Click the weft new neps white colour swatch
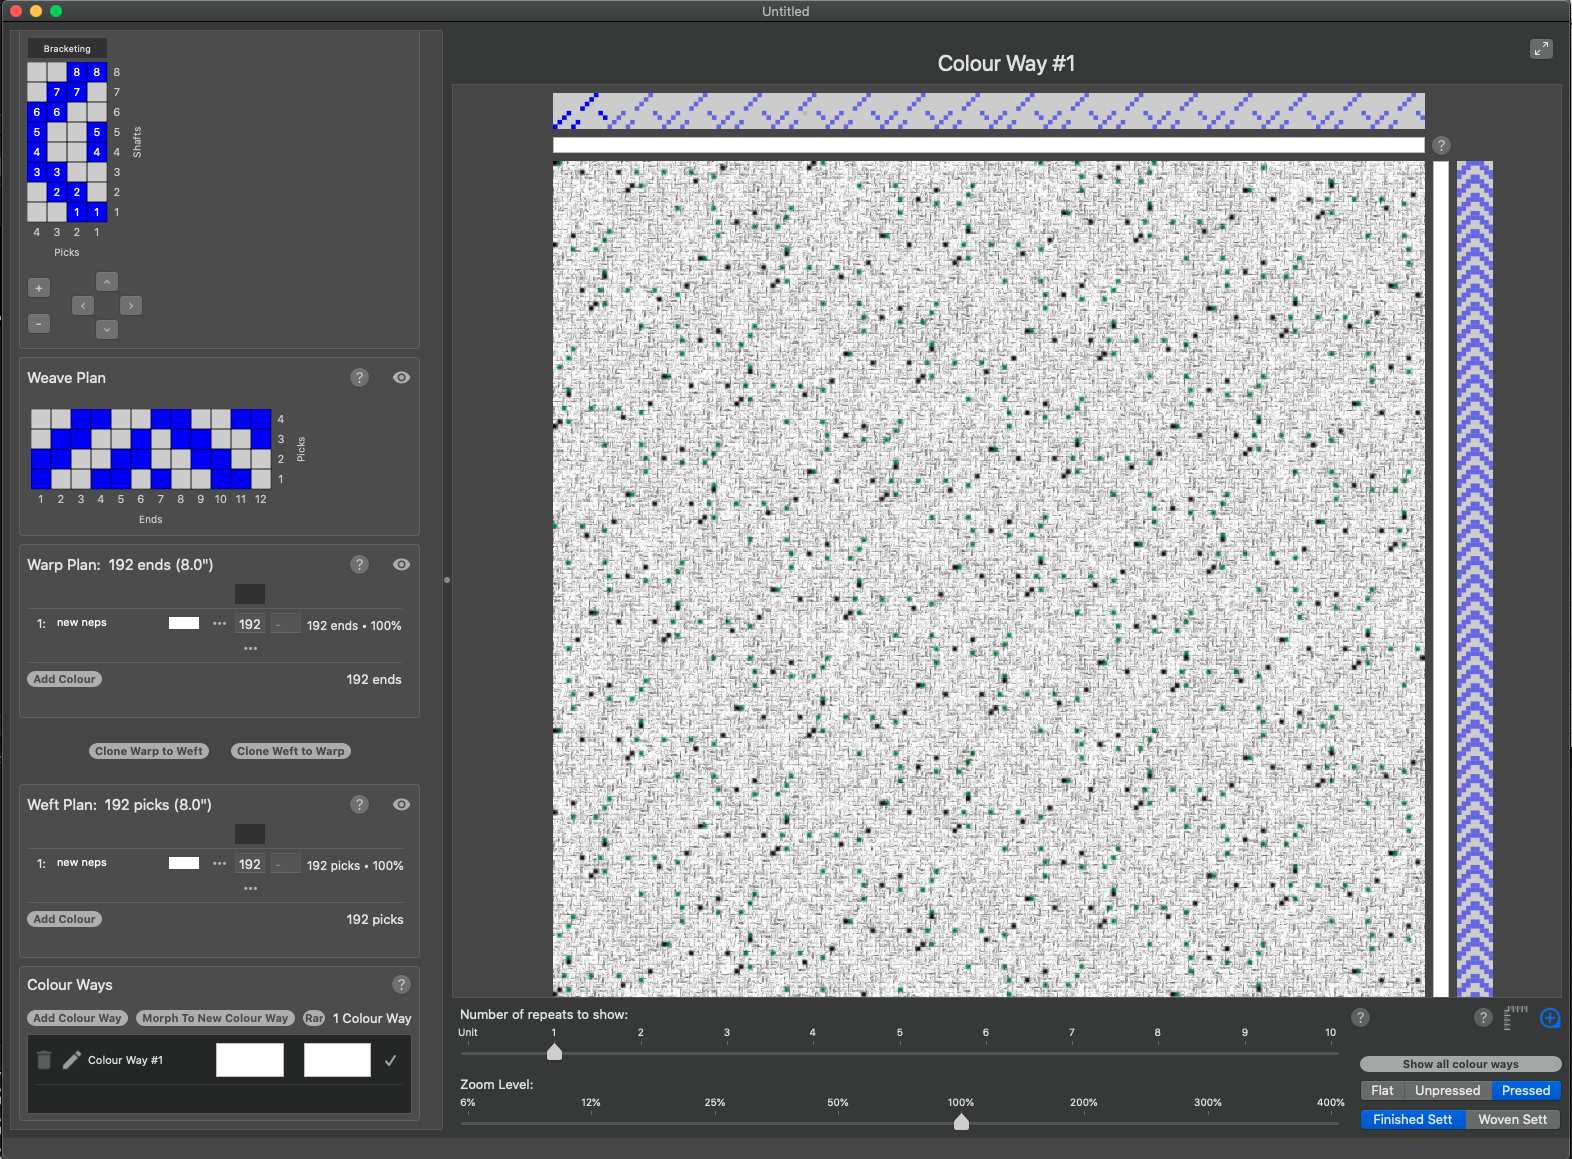 pyautogui.click(x=184, y=863)
